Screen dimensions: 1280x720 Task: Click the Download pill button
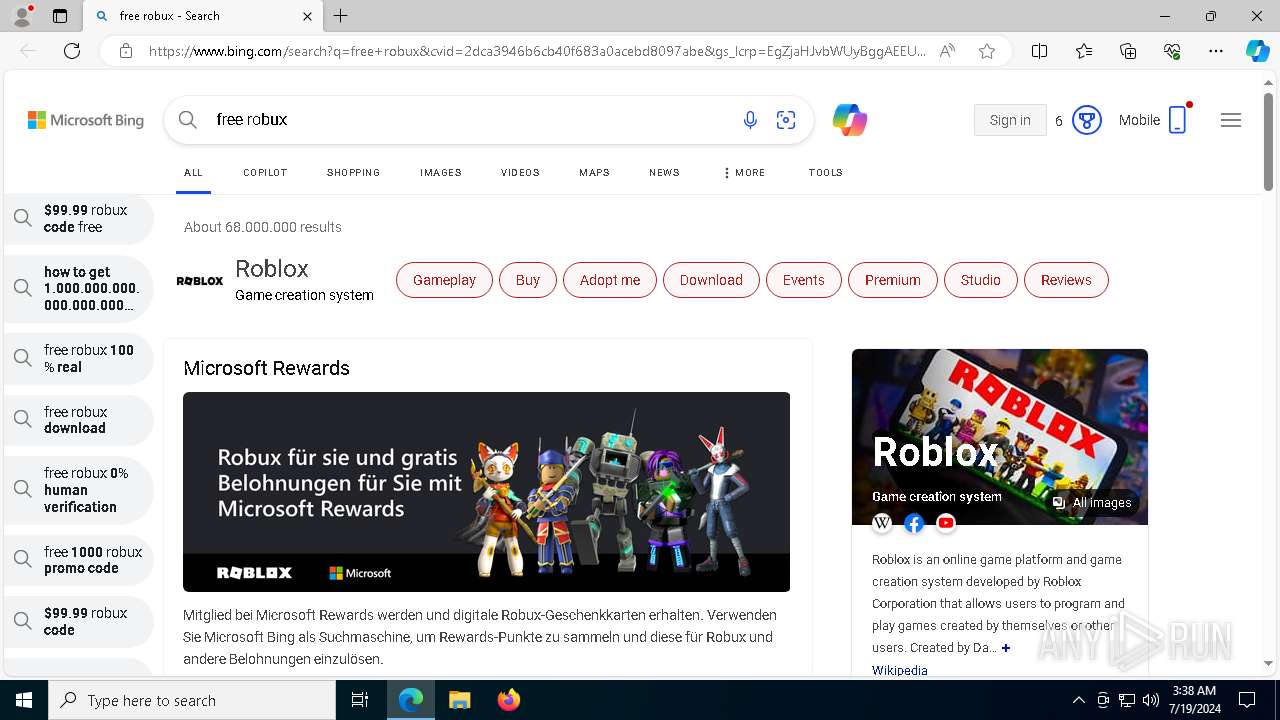[x=711, y=280]
